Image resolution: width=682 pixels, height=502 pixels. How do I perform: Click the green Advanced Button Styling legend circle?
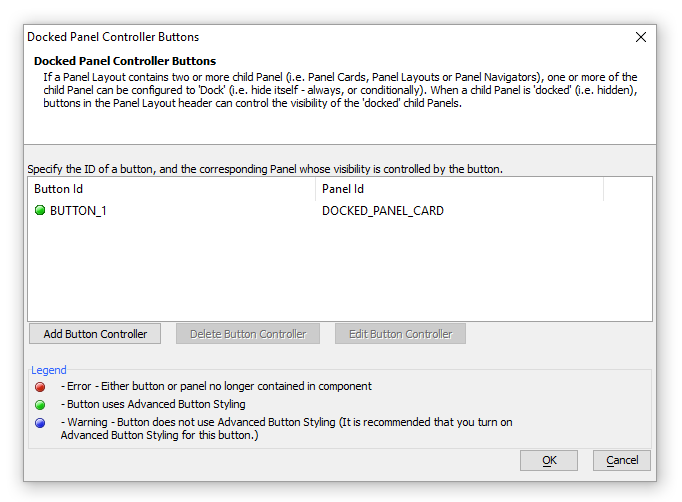40,405
